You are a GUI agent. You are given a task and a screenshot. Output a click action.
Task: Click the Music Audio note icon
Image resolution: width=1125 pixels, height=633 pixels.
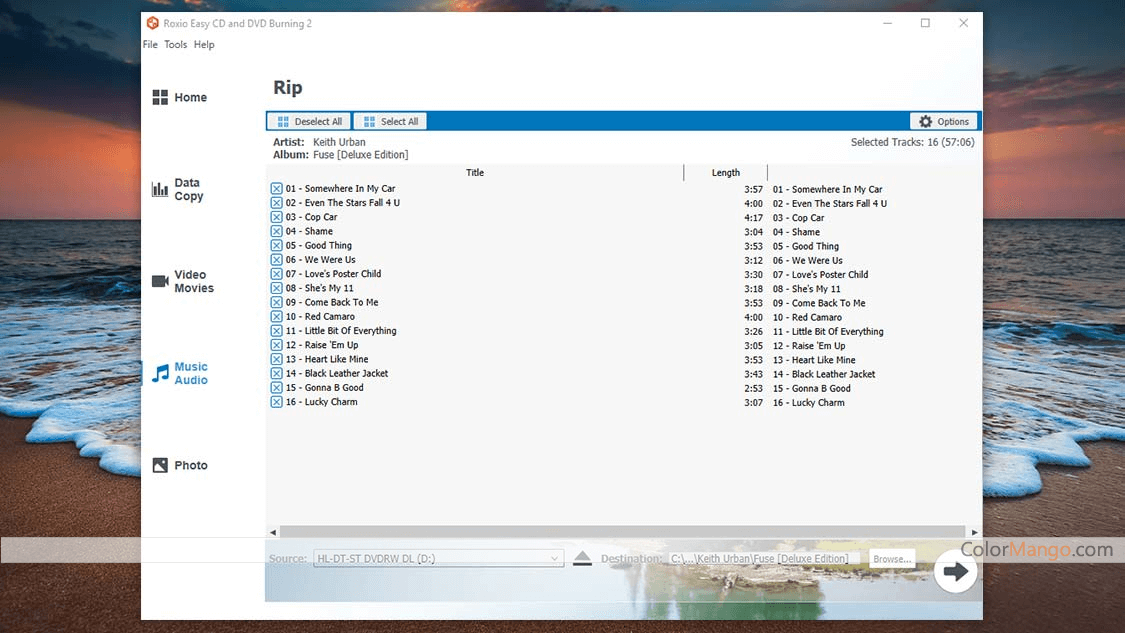point(160,373)
